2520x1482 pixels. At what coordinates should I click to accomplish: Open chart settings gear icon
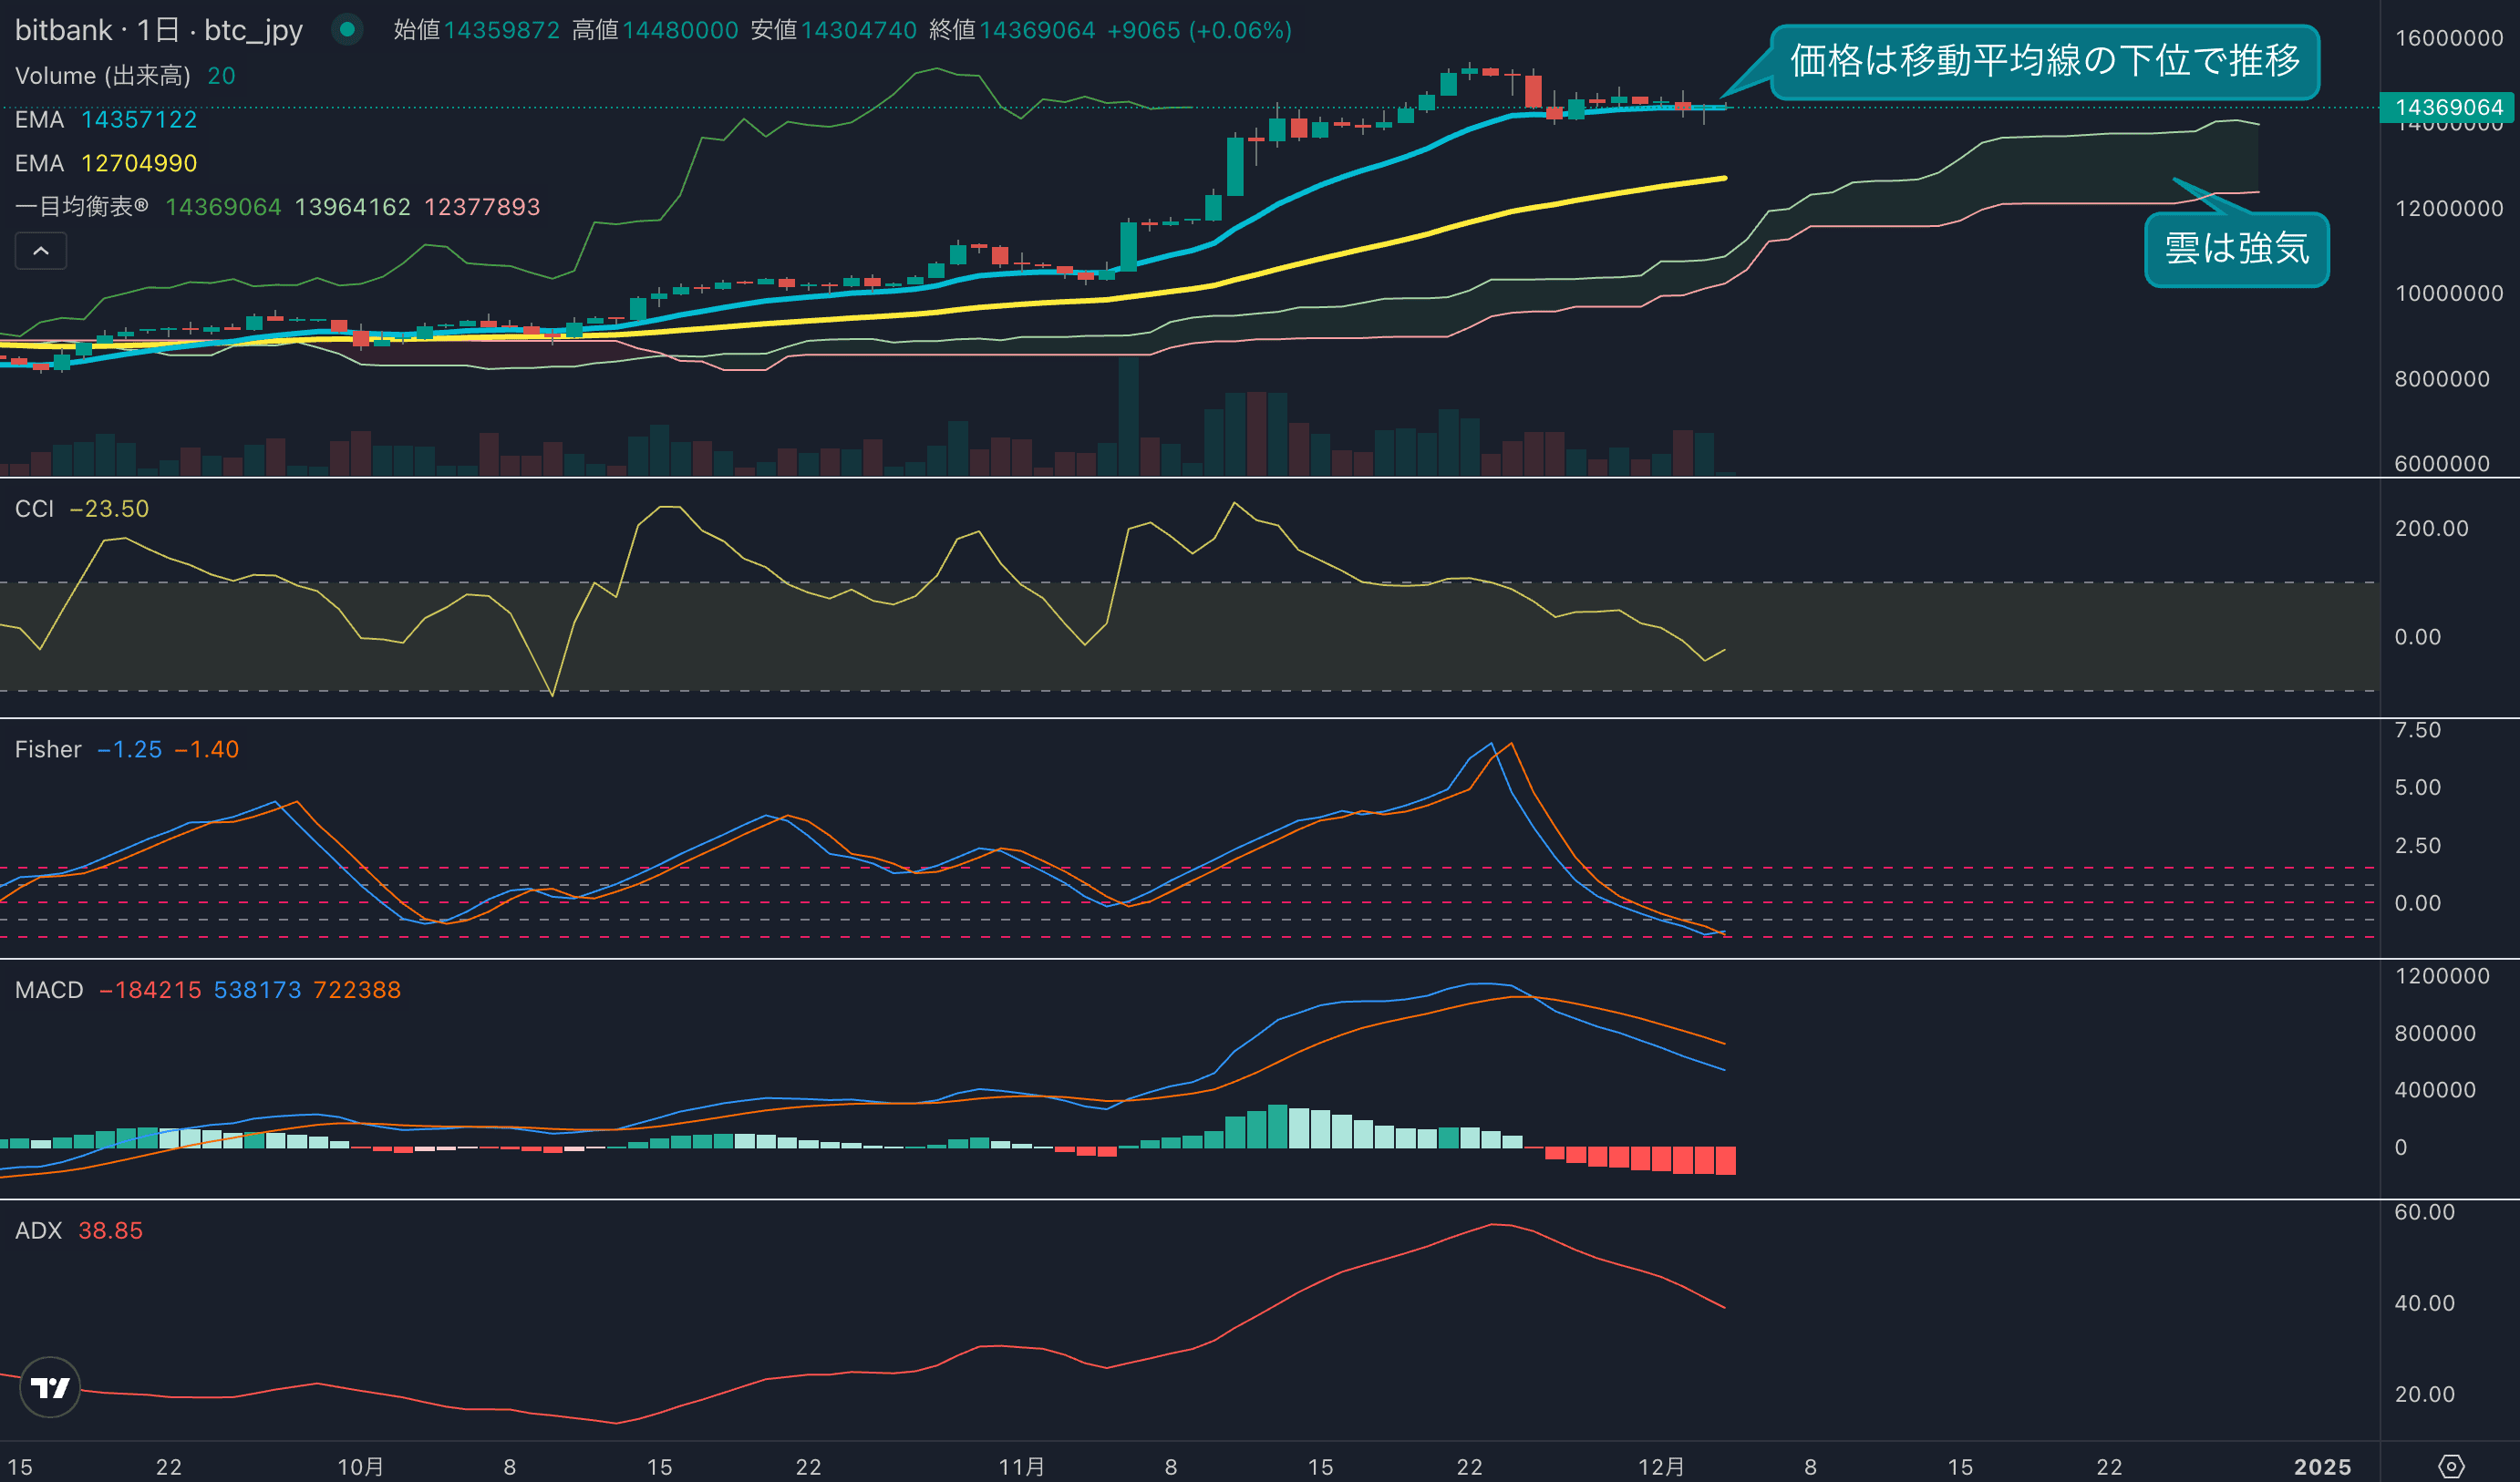[2451, 1466]
